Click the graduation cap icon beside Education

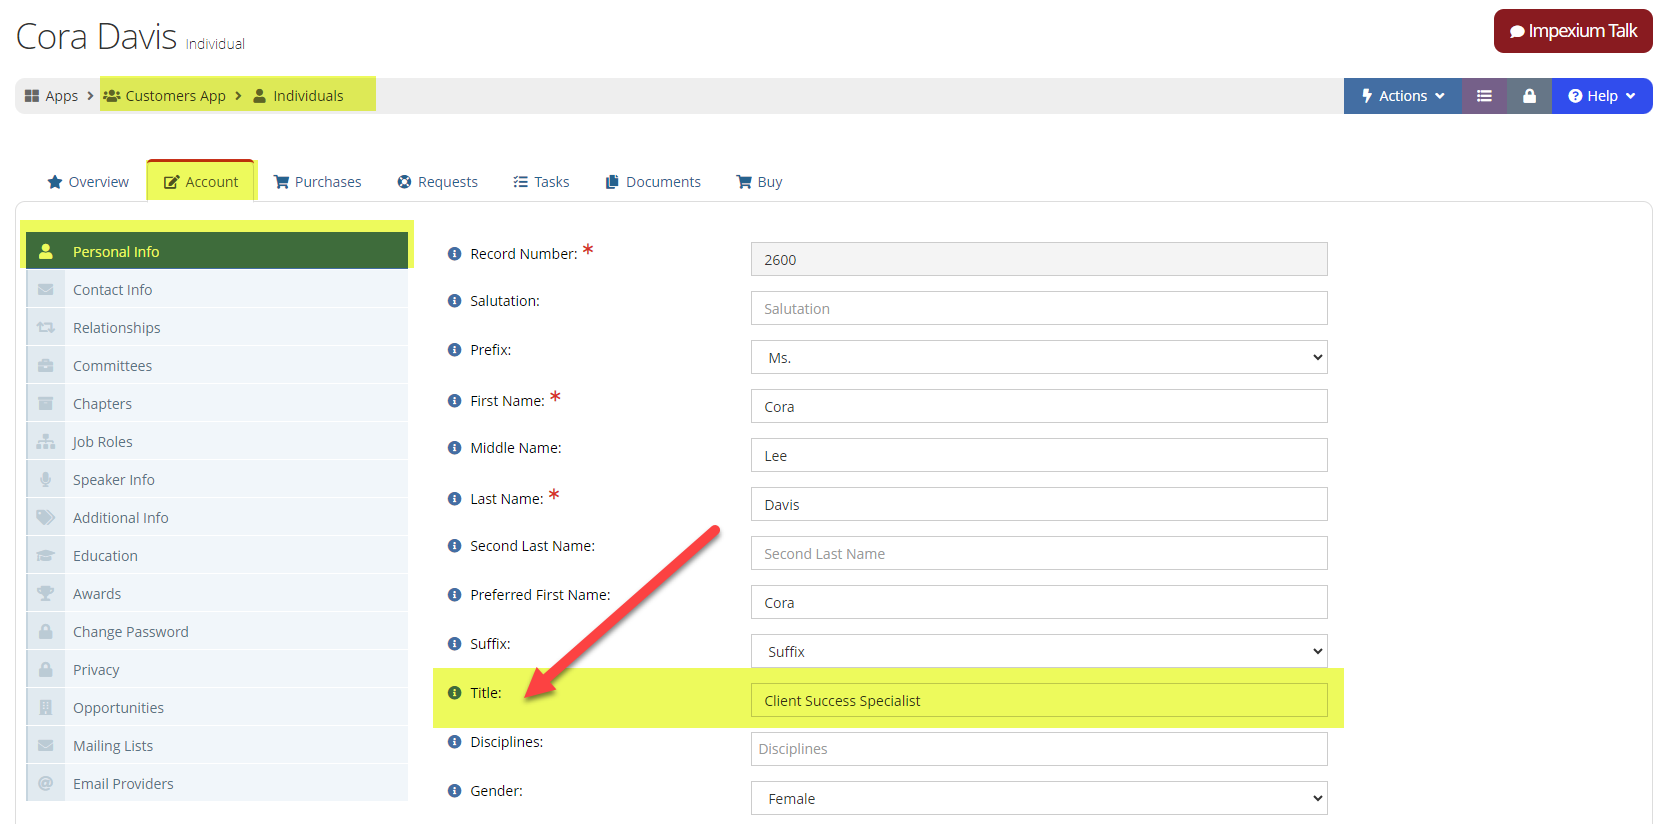46,556
